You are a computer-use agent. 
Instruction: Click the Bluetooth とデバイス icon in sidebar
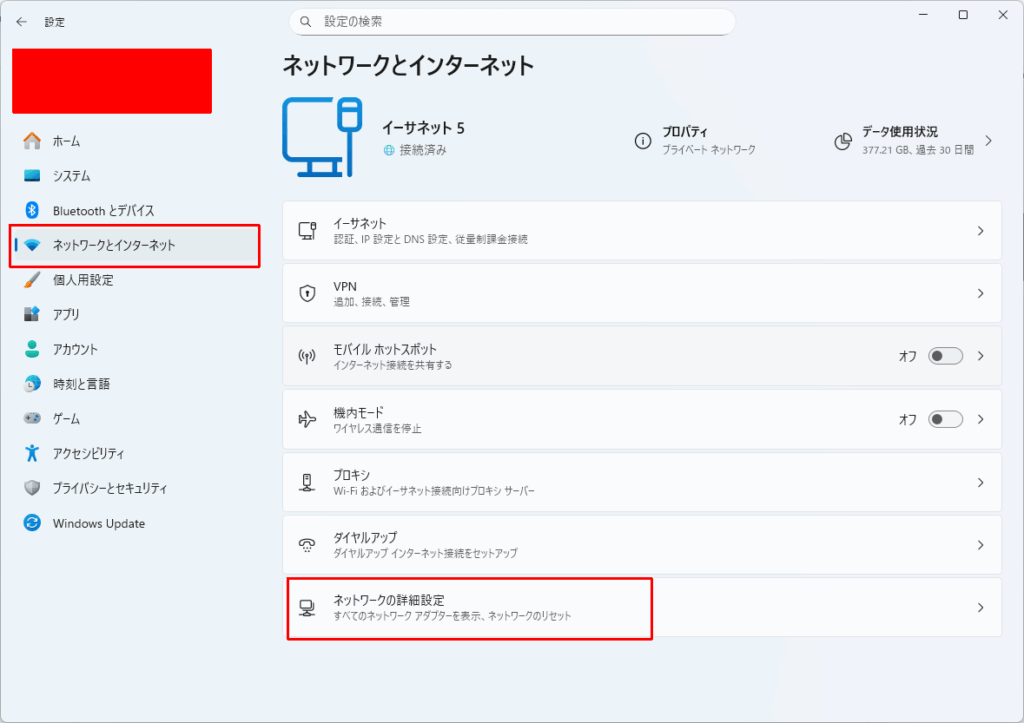point(32,211)
